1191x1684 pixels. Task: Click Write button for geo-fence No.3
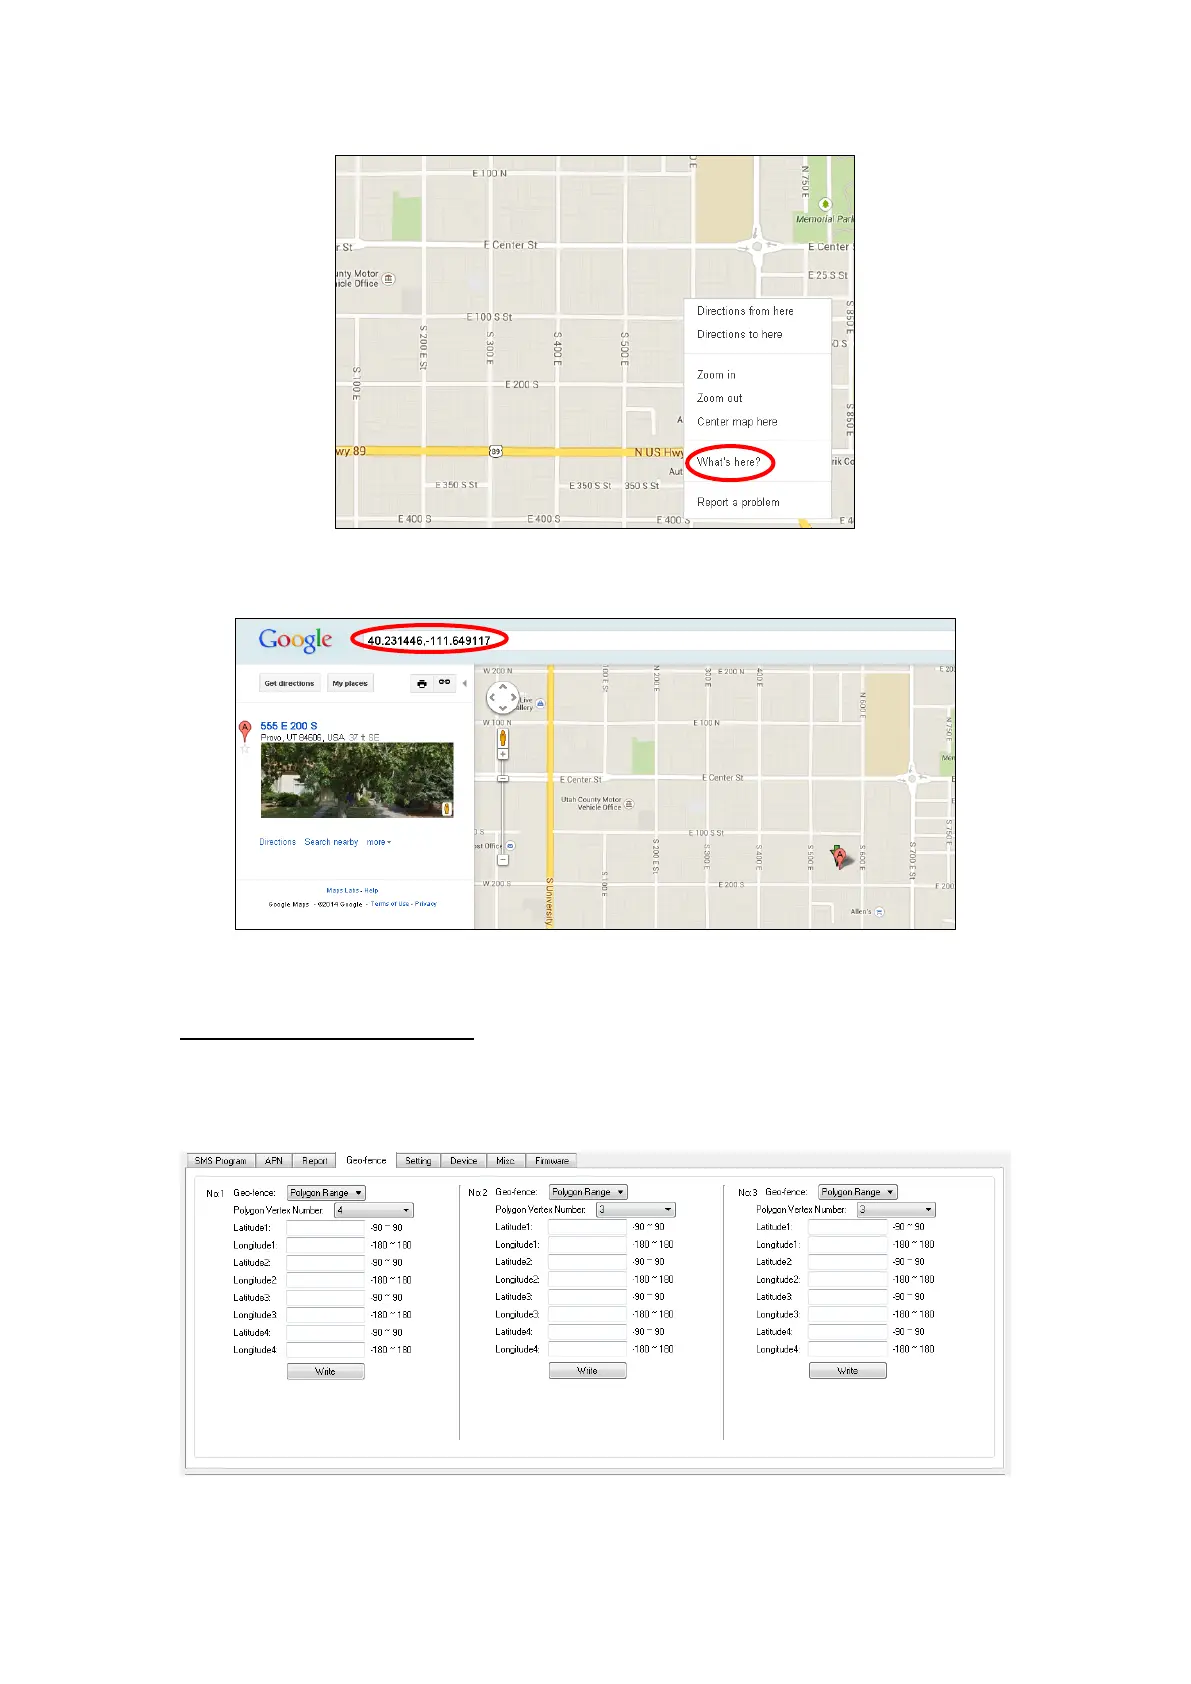pos(848,1371)
